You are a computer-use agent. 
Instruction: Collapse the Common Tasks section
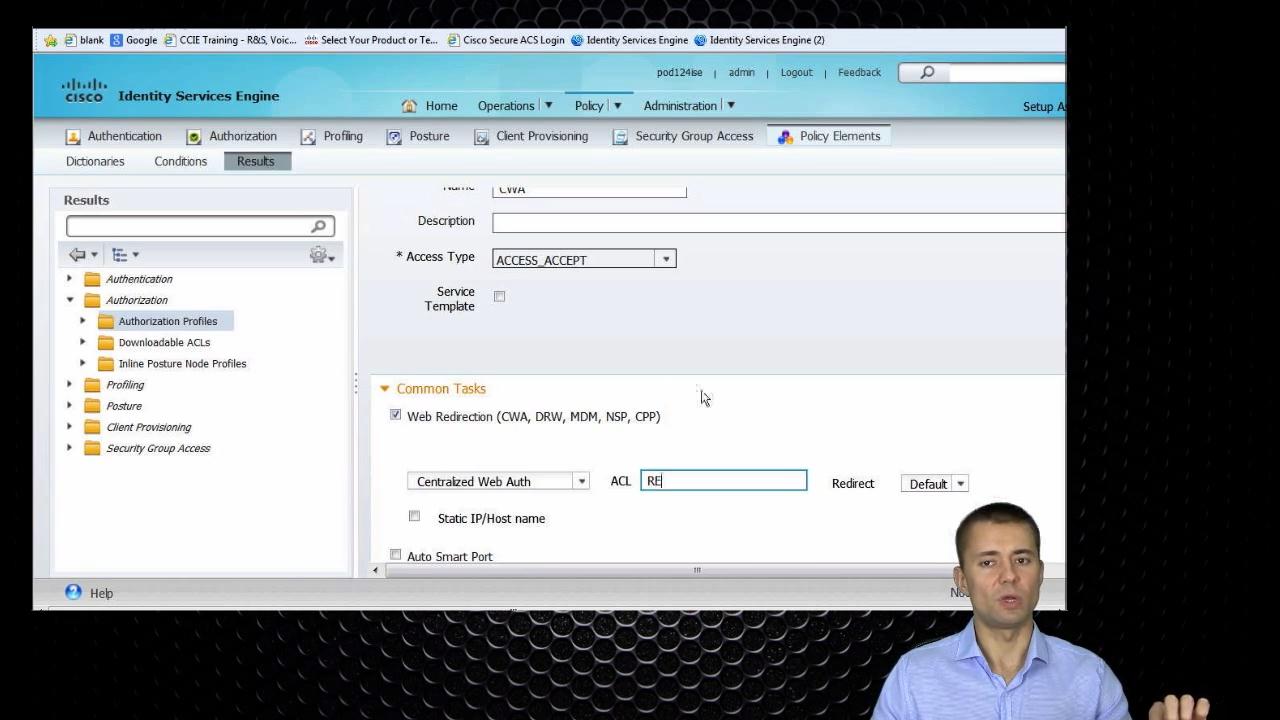click(384, 389)
